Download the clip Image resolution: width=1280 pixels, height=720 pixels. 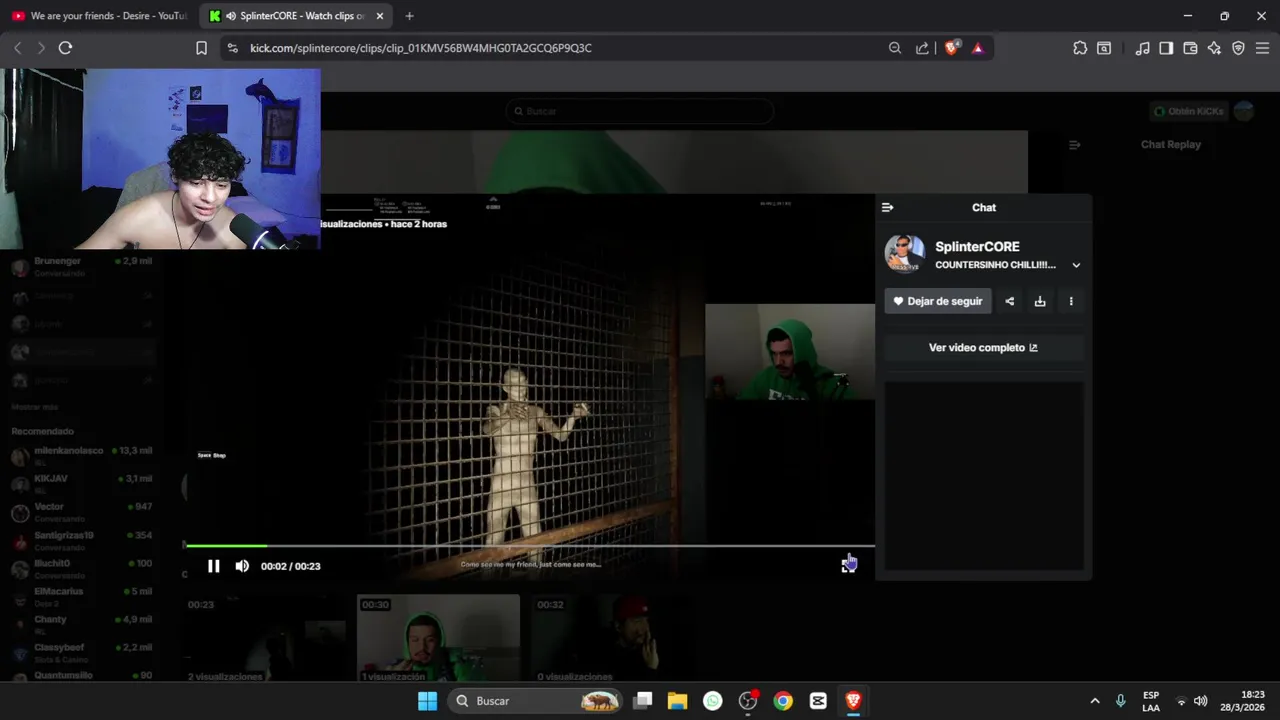[x=1040, y=301]
